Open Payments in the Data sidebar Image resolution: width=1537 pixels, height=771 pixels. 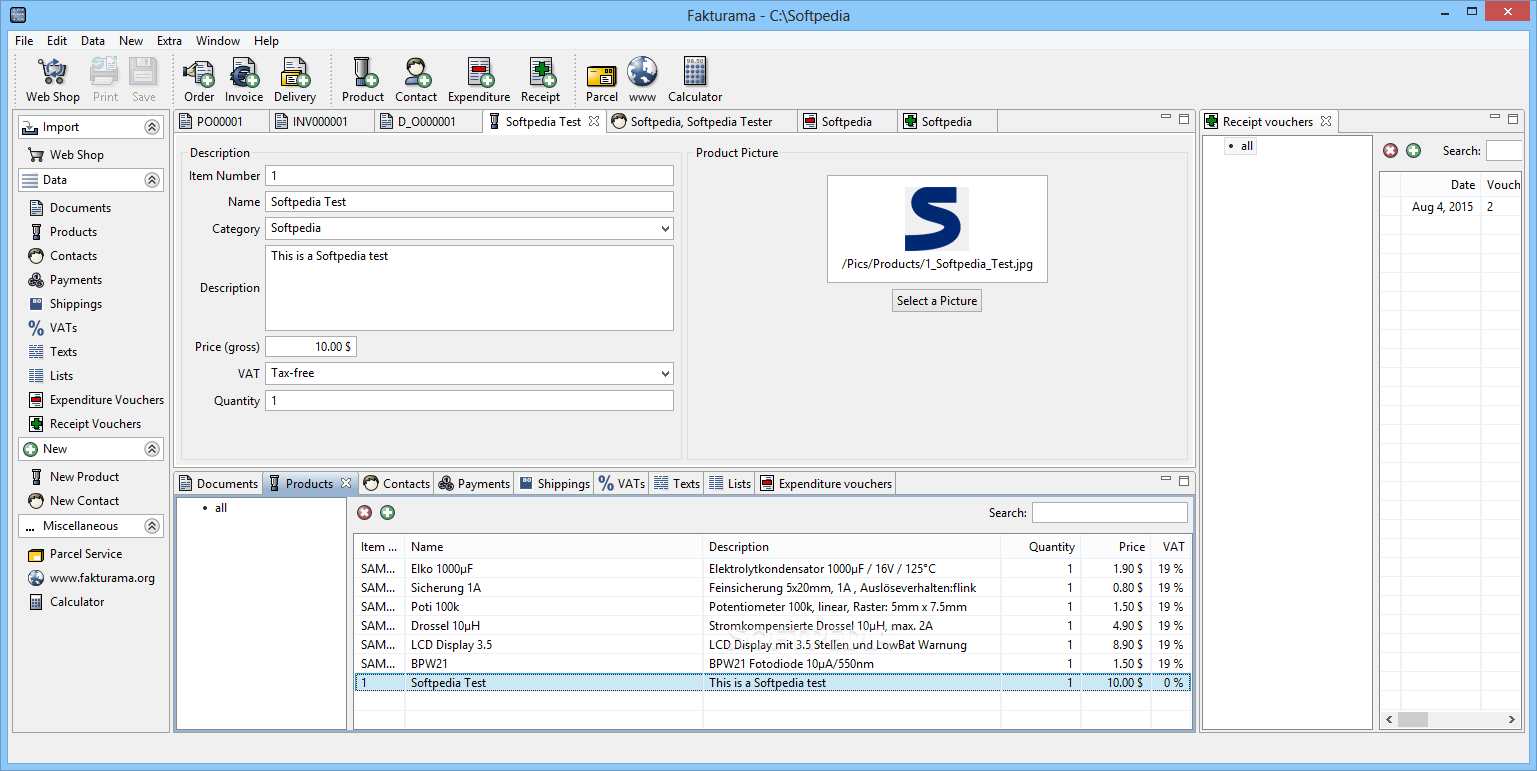[x=65, y=280]
